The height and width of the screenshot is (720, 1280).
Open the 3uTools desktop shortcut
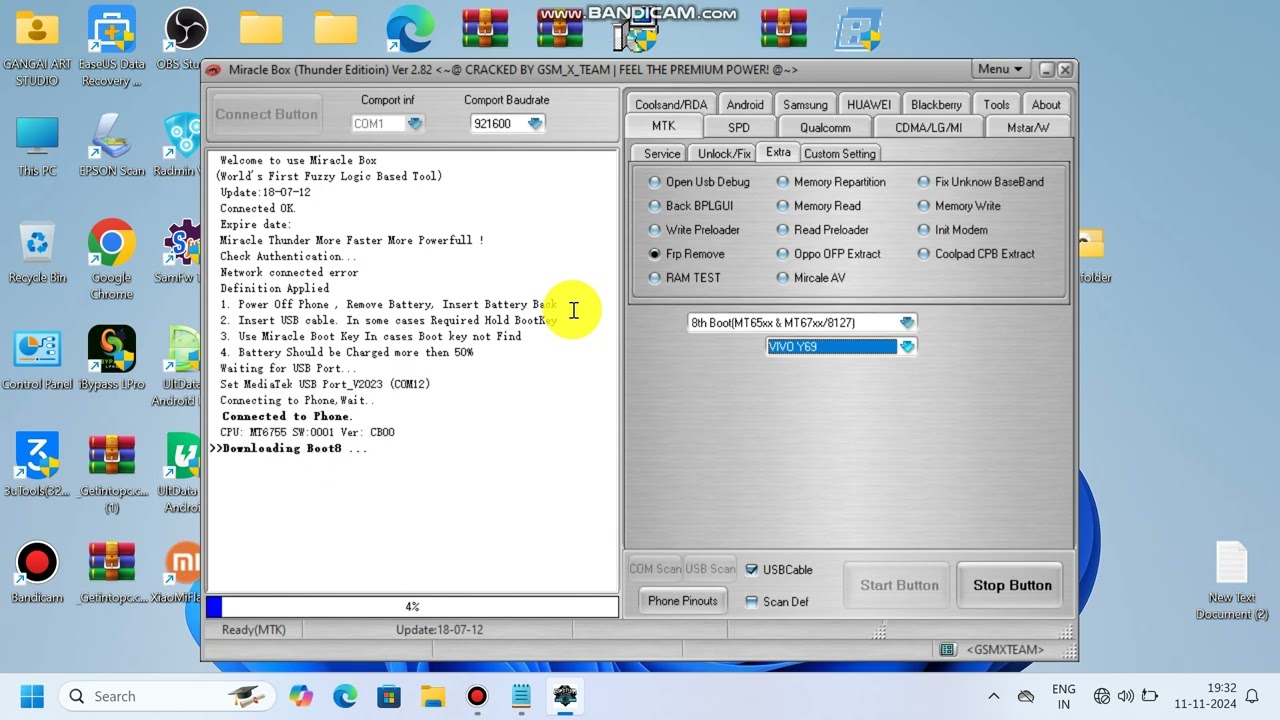click(x=37, y=465)
